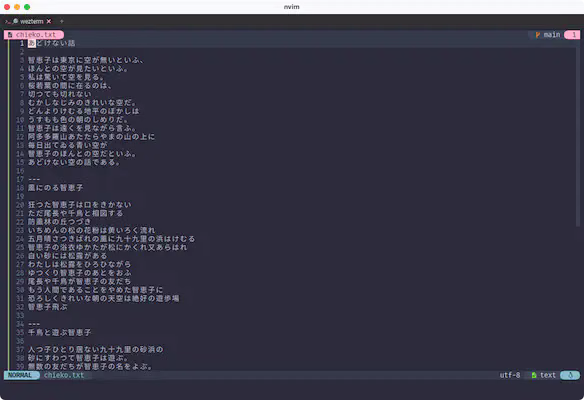The image size is (584, 400).
Task: Place cursor on line 18 heading 風にのる智恵子
Action: (x=55, y=187)
